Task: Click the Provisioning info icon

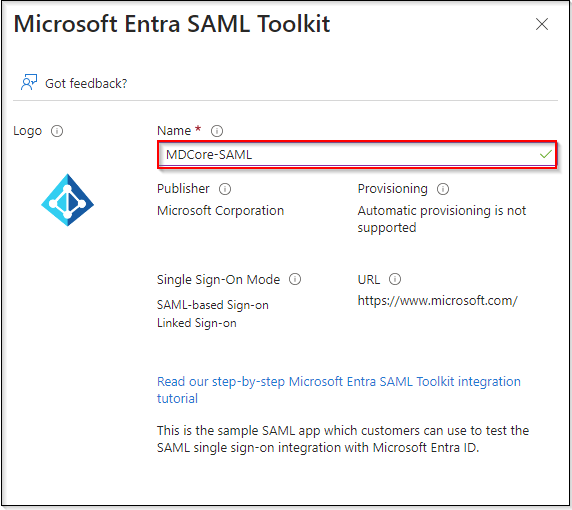Action: [443, 189]
